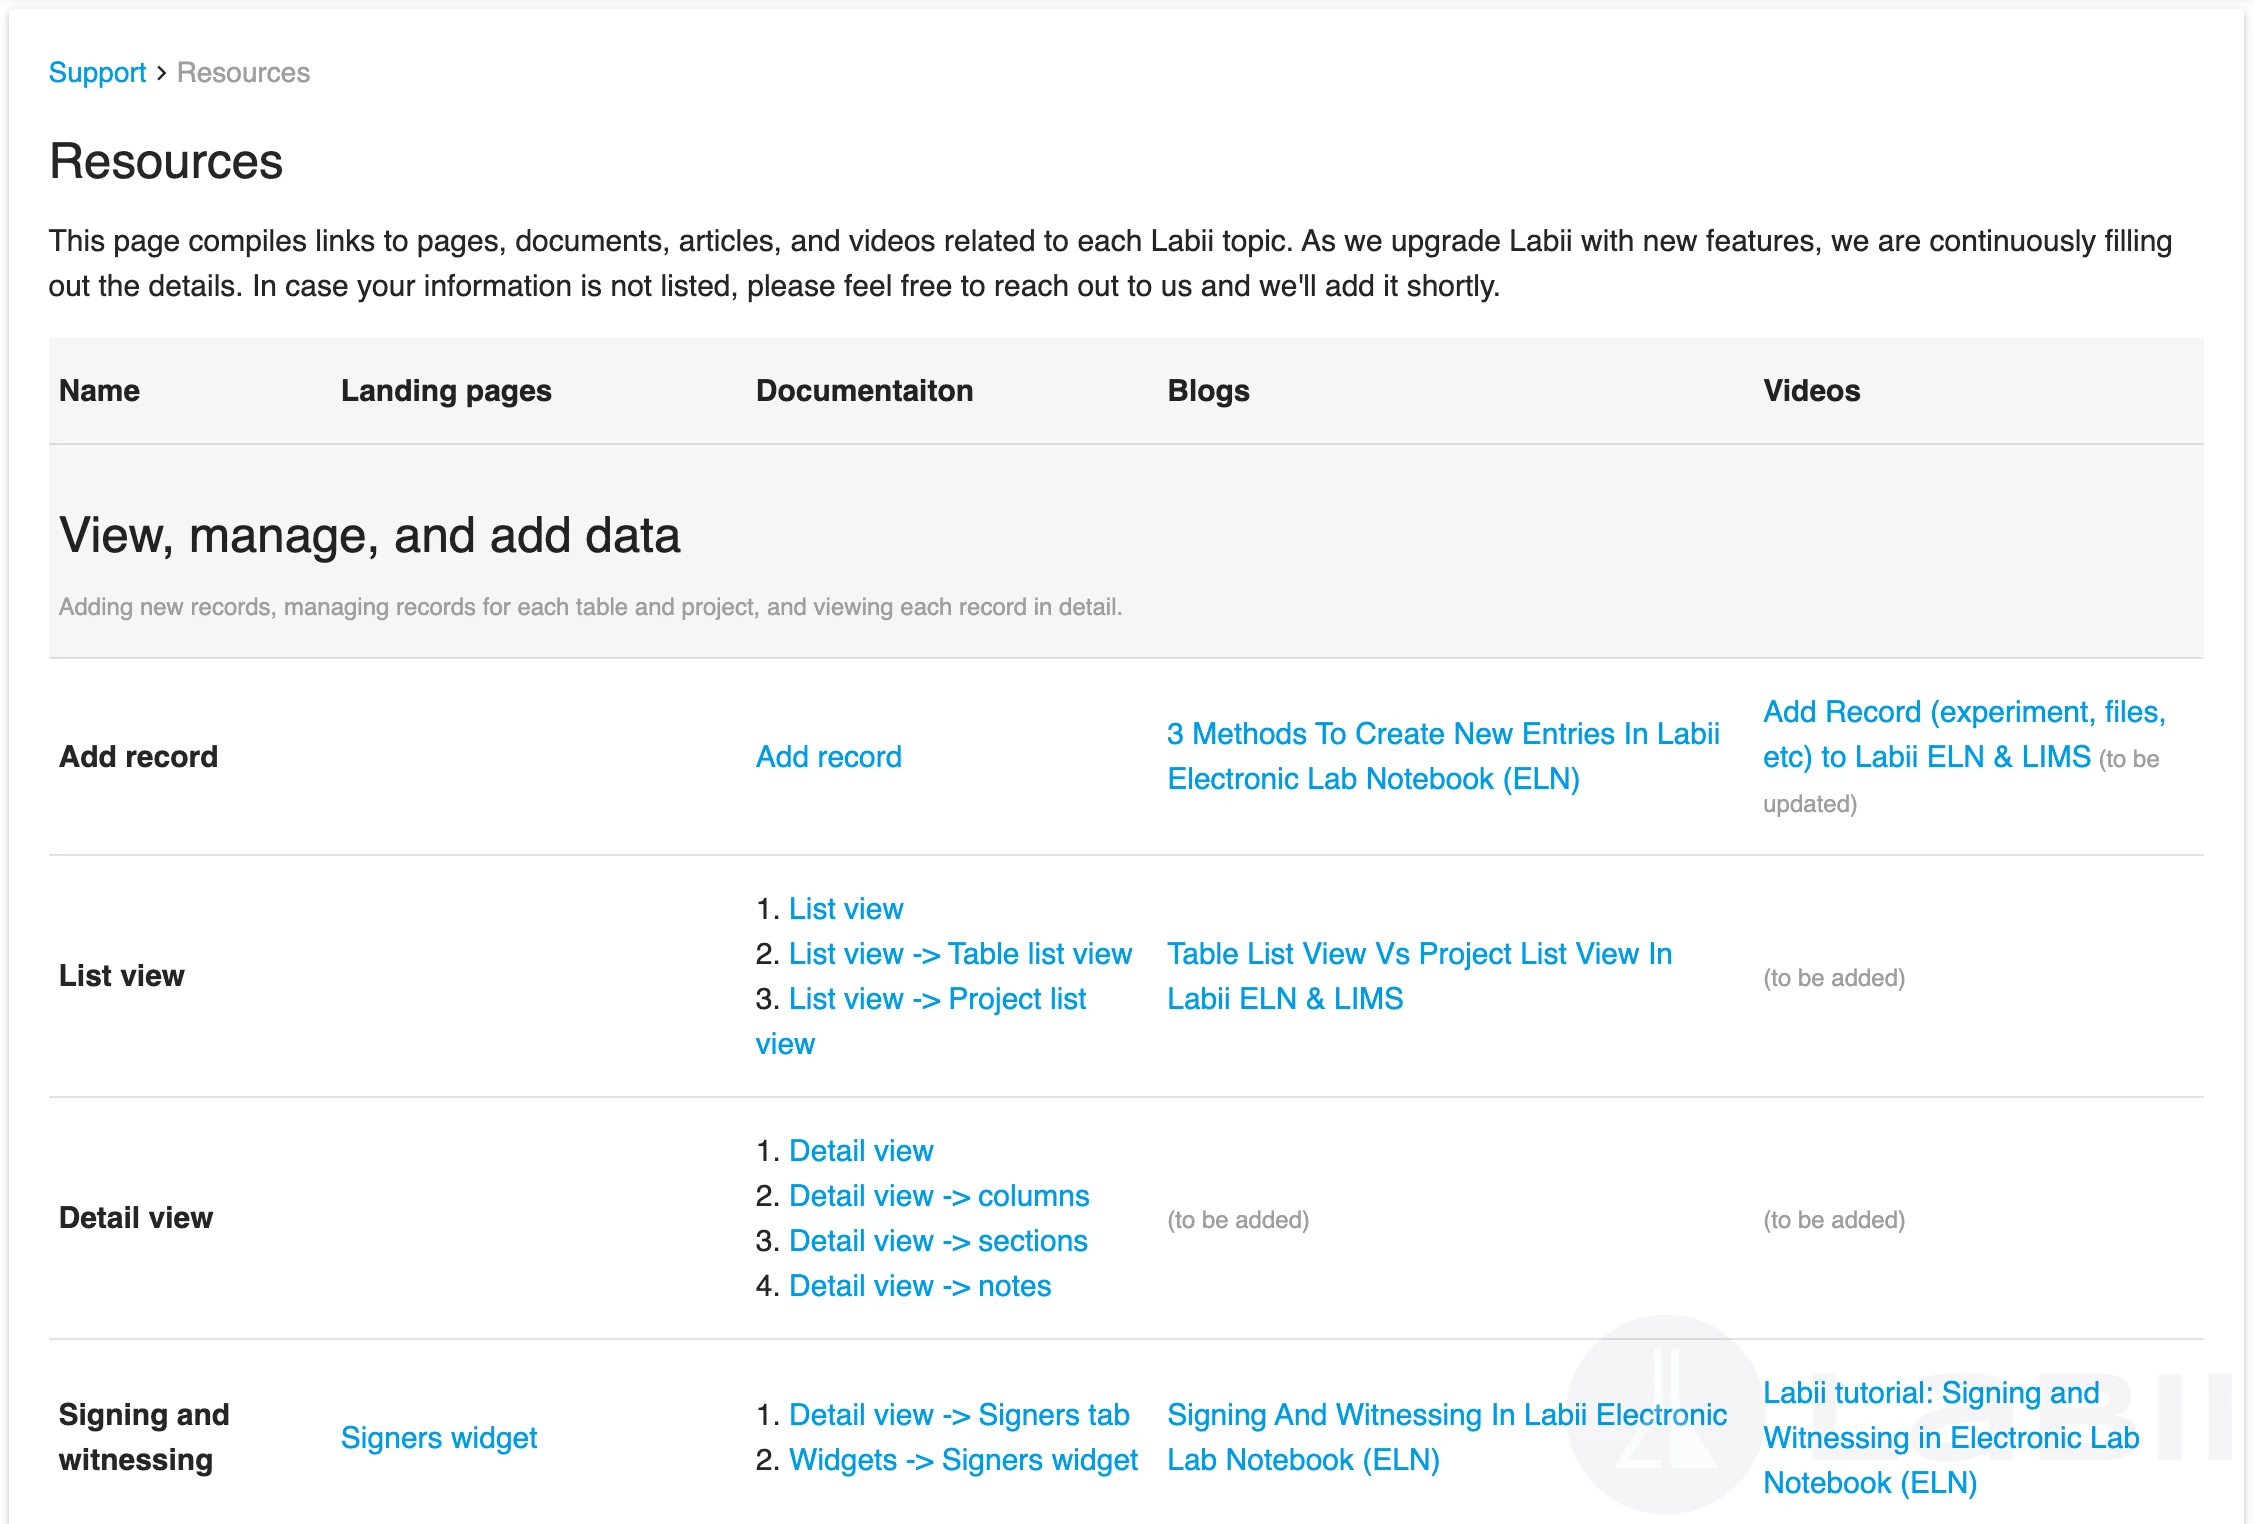Open the Signers widget landing page link

tap(438, 1438)
